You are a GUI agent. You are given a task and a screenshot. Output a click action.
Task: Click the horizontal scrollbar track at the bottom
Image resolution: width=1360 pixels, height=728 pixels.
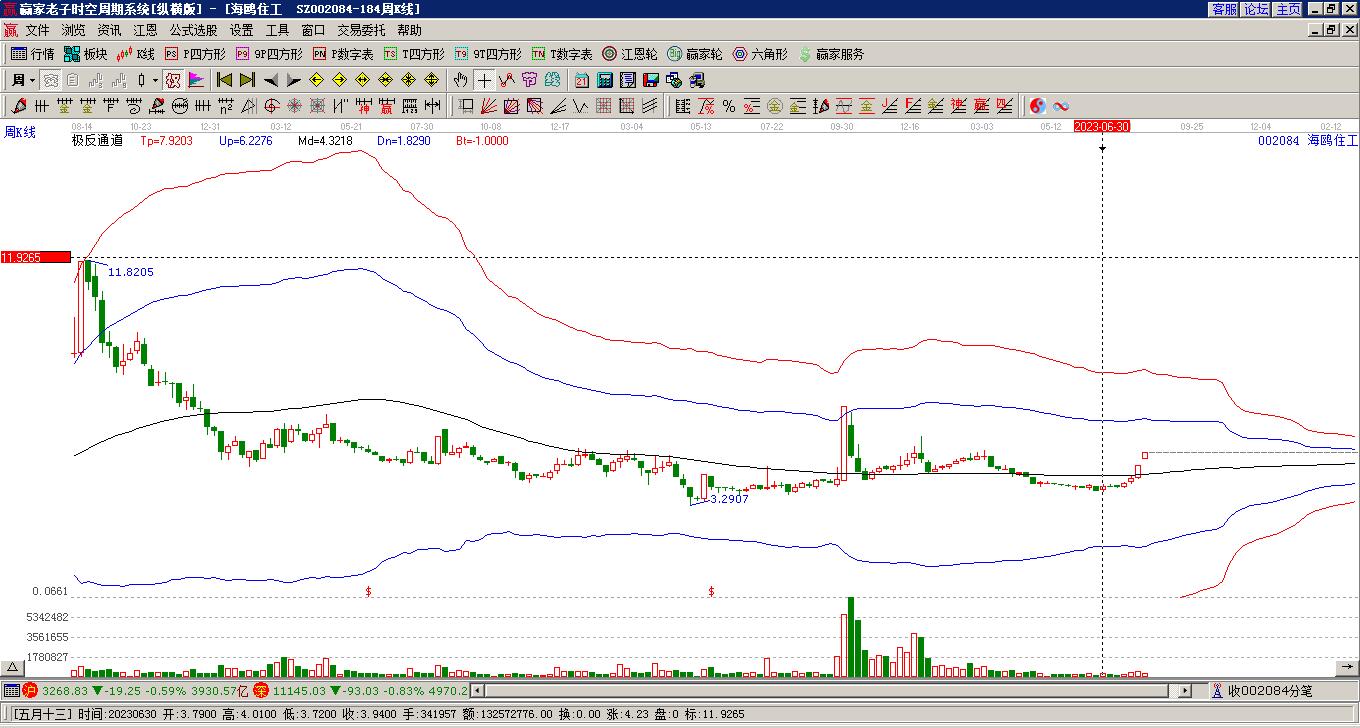point(830,690)
